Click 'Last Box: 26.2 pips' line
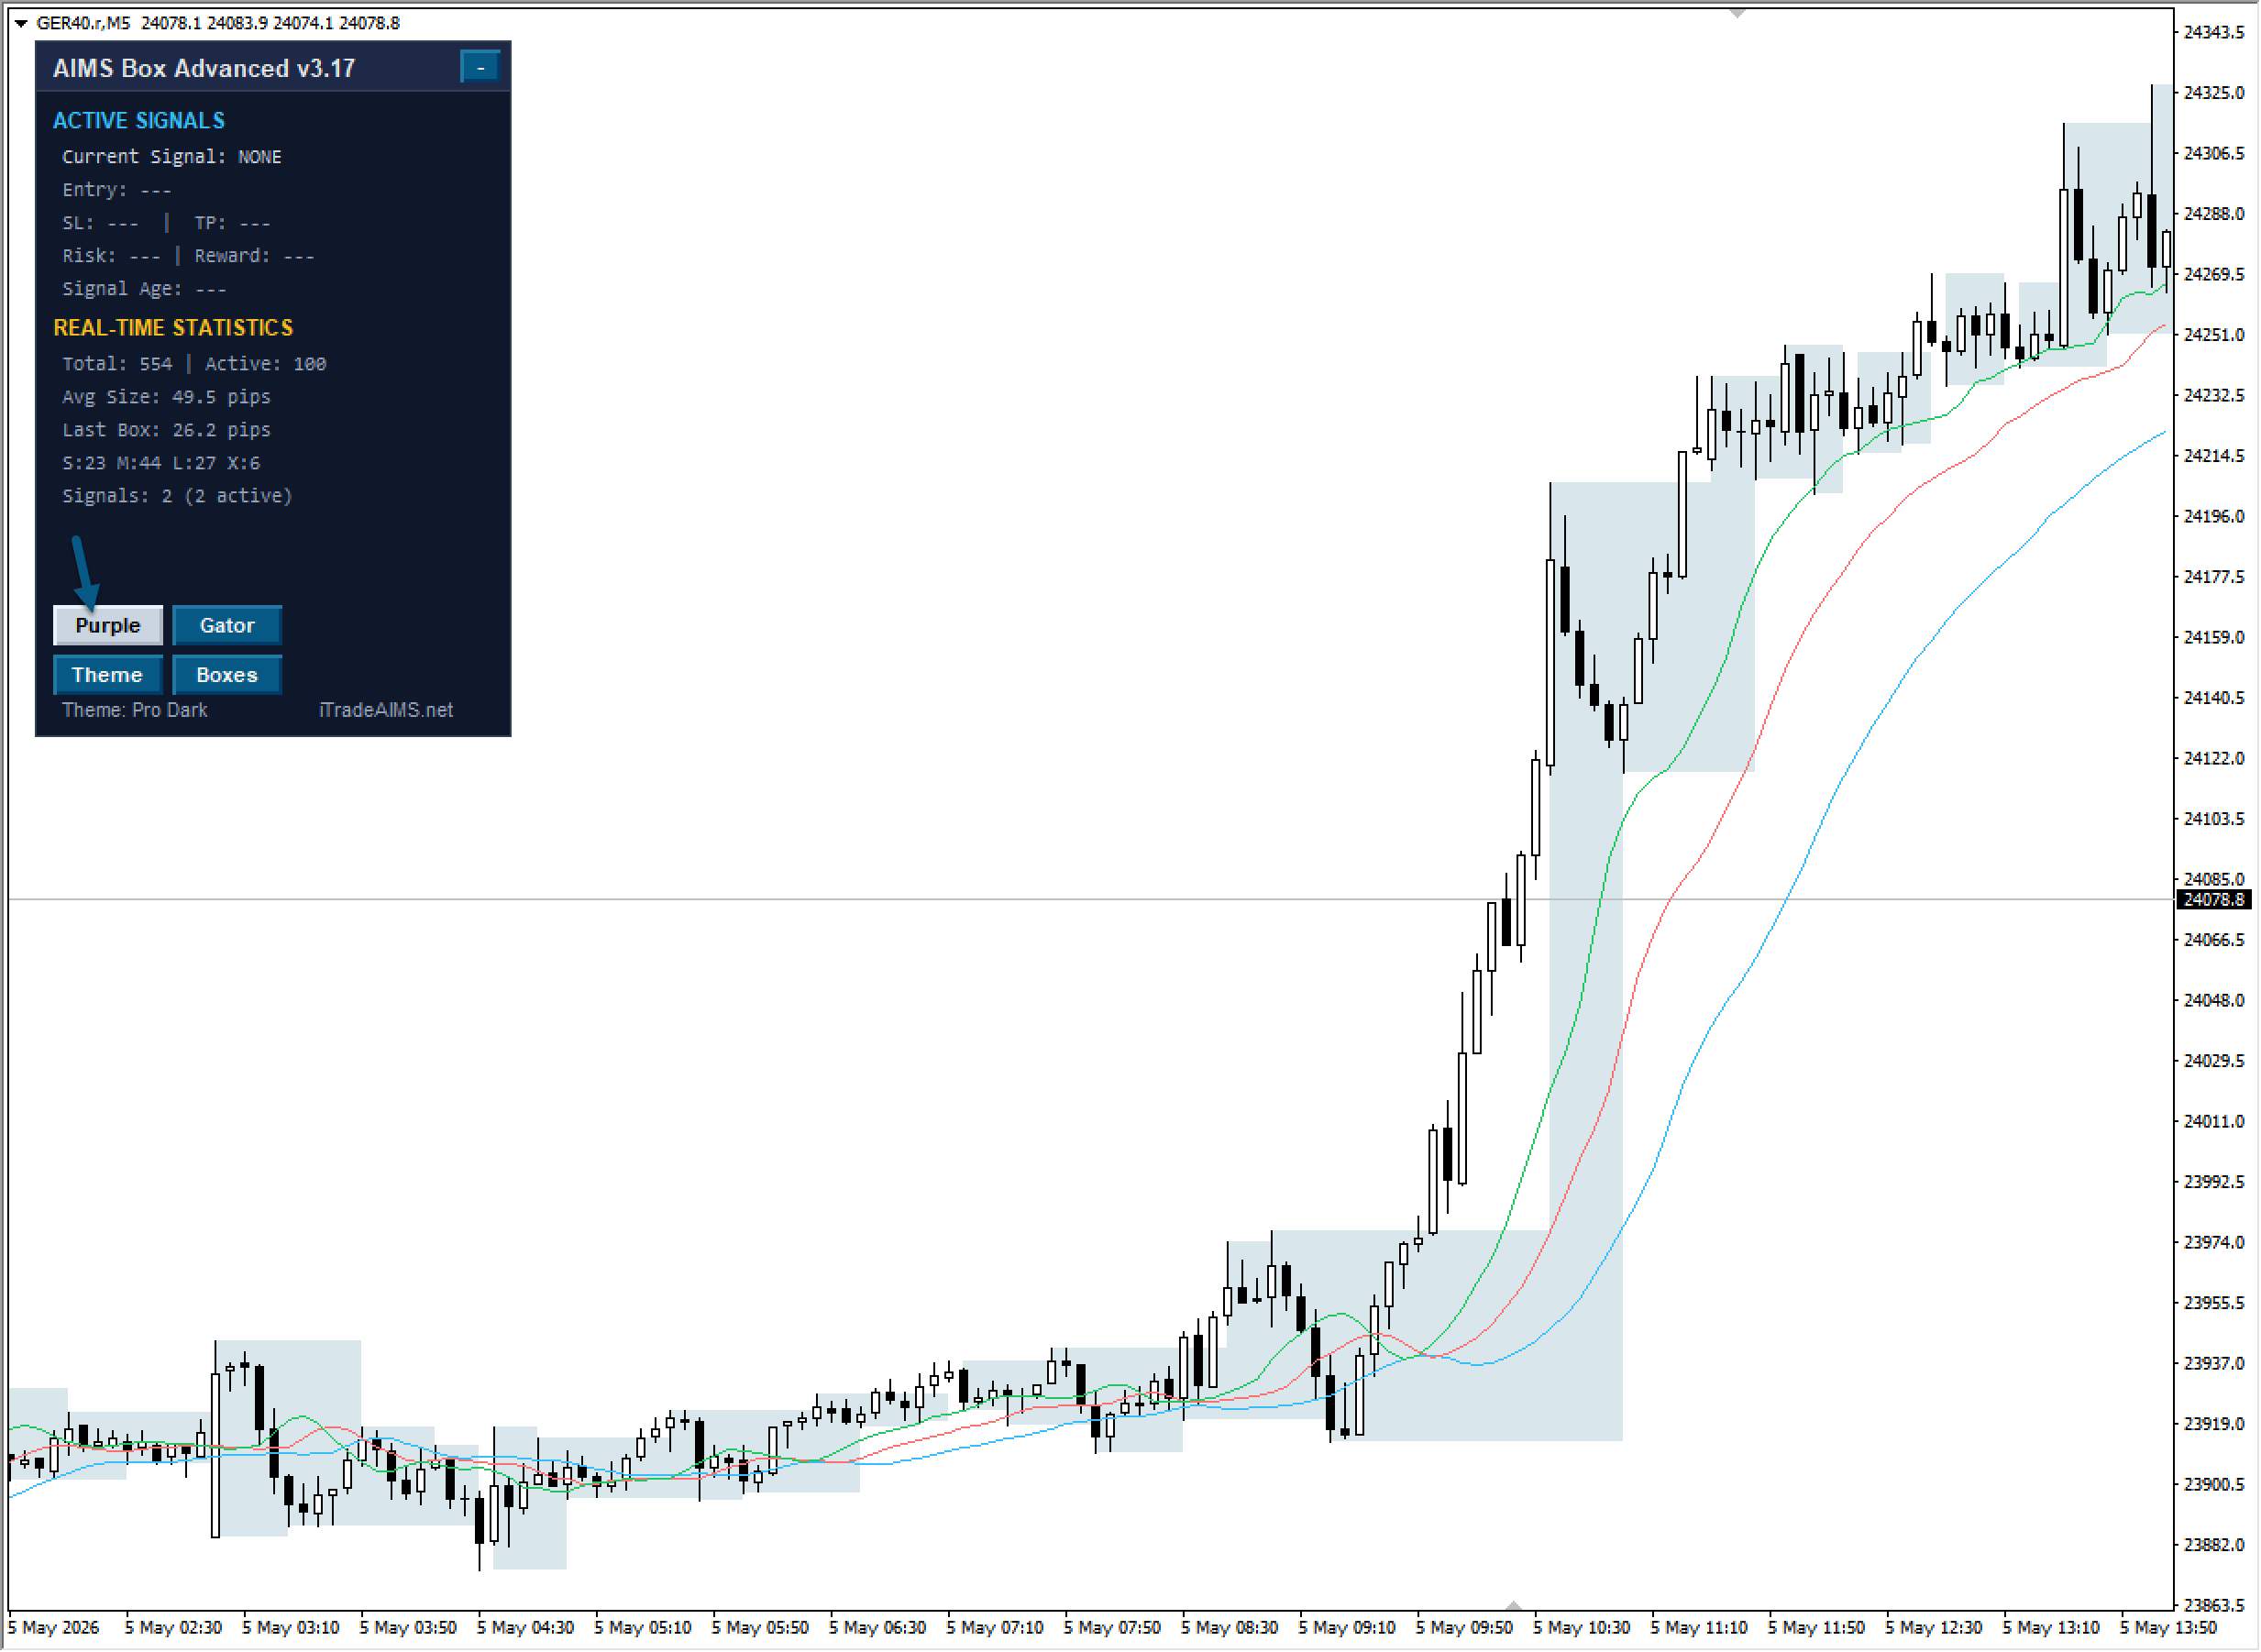The image size is (2261, 1652). coord(166,430)
